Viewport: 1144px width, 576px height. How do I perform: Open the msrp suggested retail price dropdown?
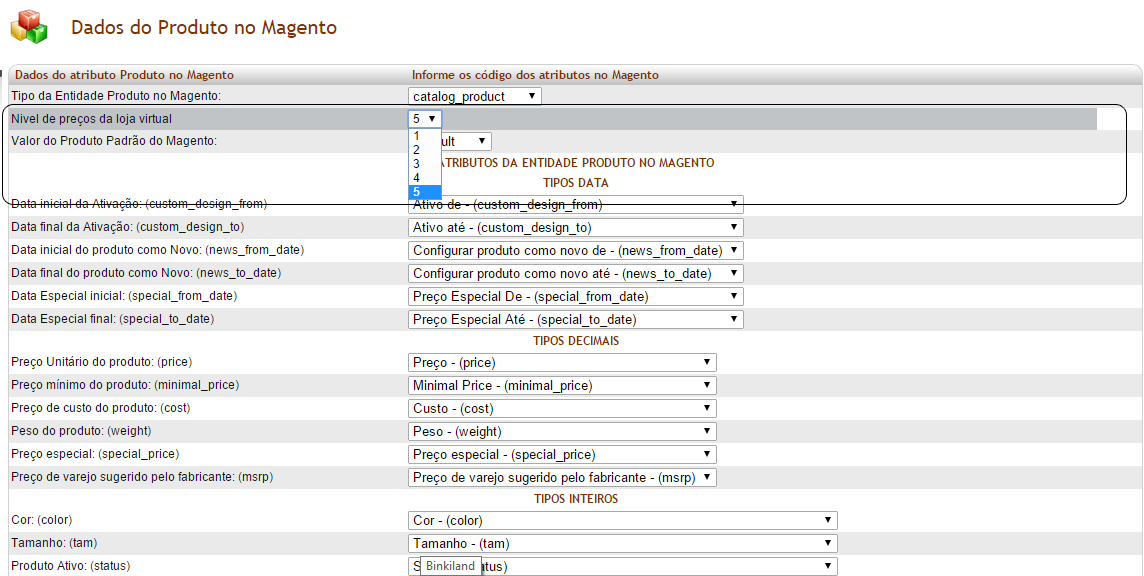pos(562,477)
